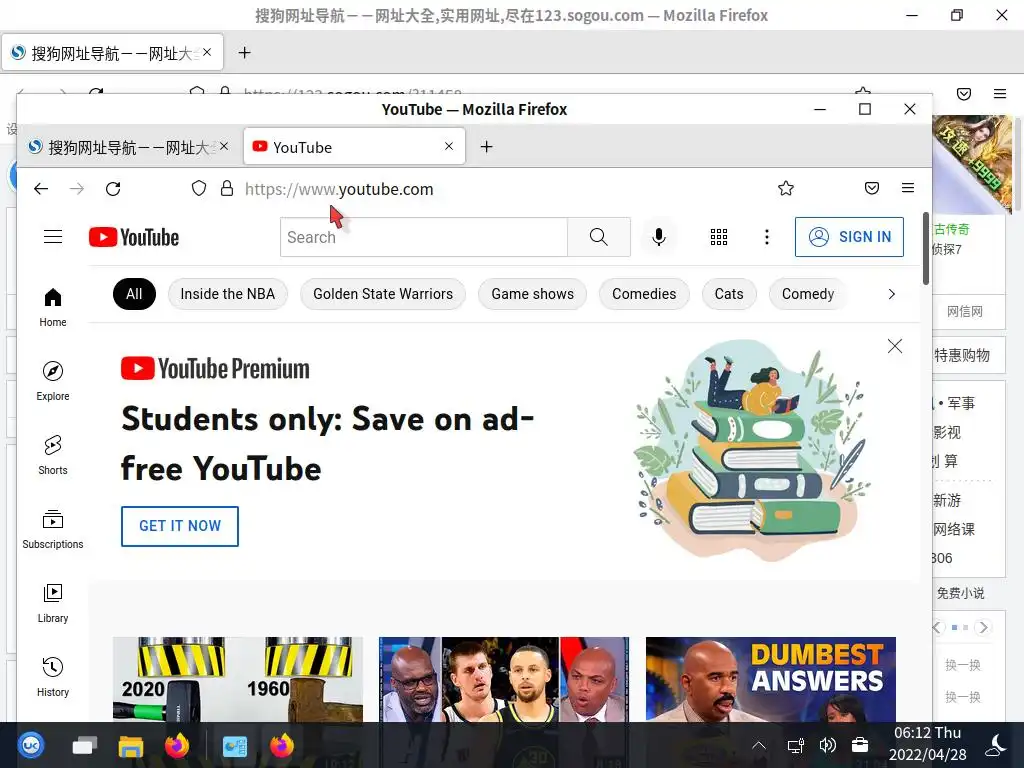Open file manager from taskbar
1024x768 pixels.
click(x=131, y=745)
